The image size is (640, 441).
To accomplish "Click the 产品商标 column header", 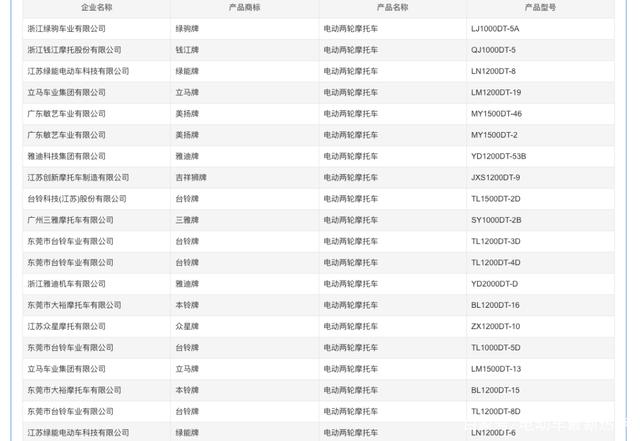I will [x=245, y=7].
